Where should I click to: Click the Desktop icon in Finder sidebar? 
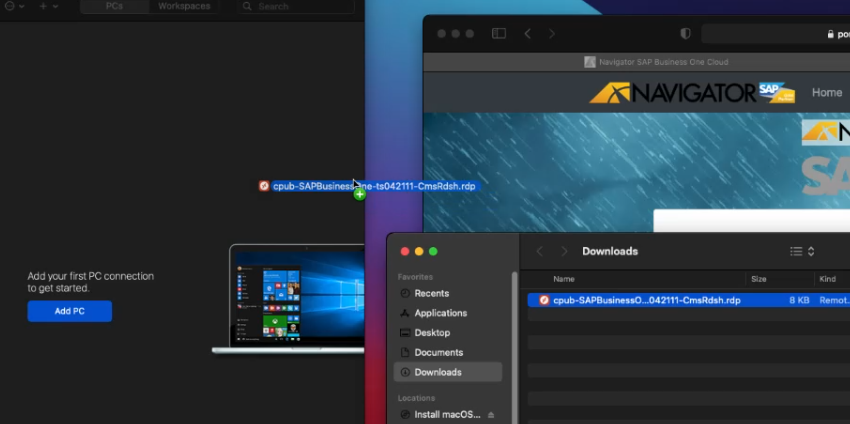point(405,332)
